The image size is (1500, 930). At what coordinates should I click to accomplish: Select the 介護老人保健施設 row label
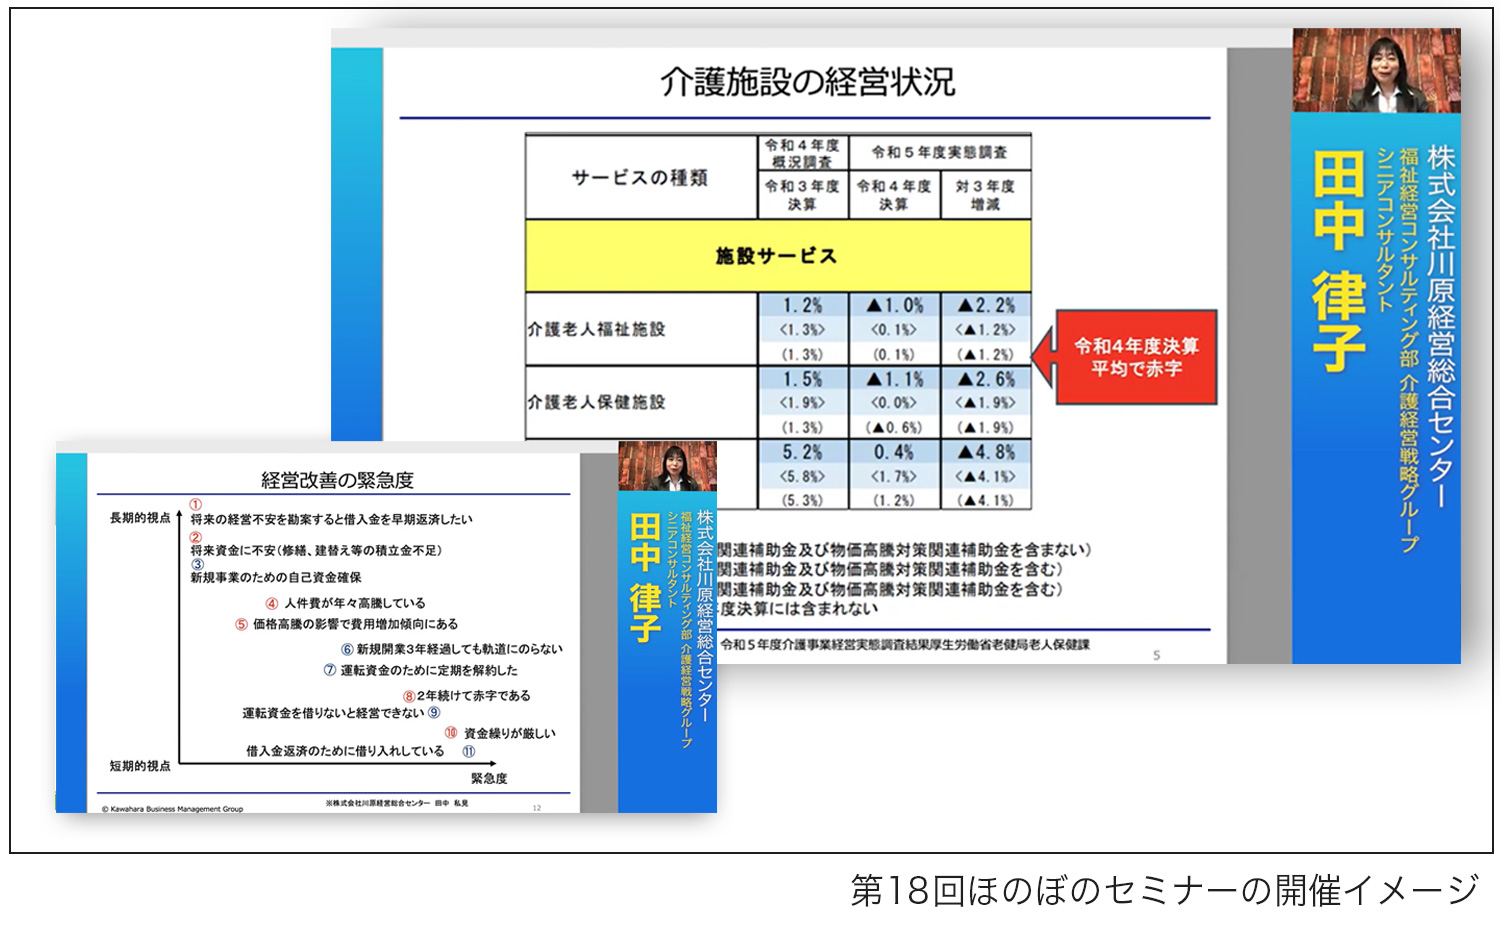[x=597, y=402]
